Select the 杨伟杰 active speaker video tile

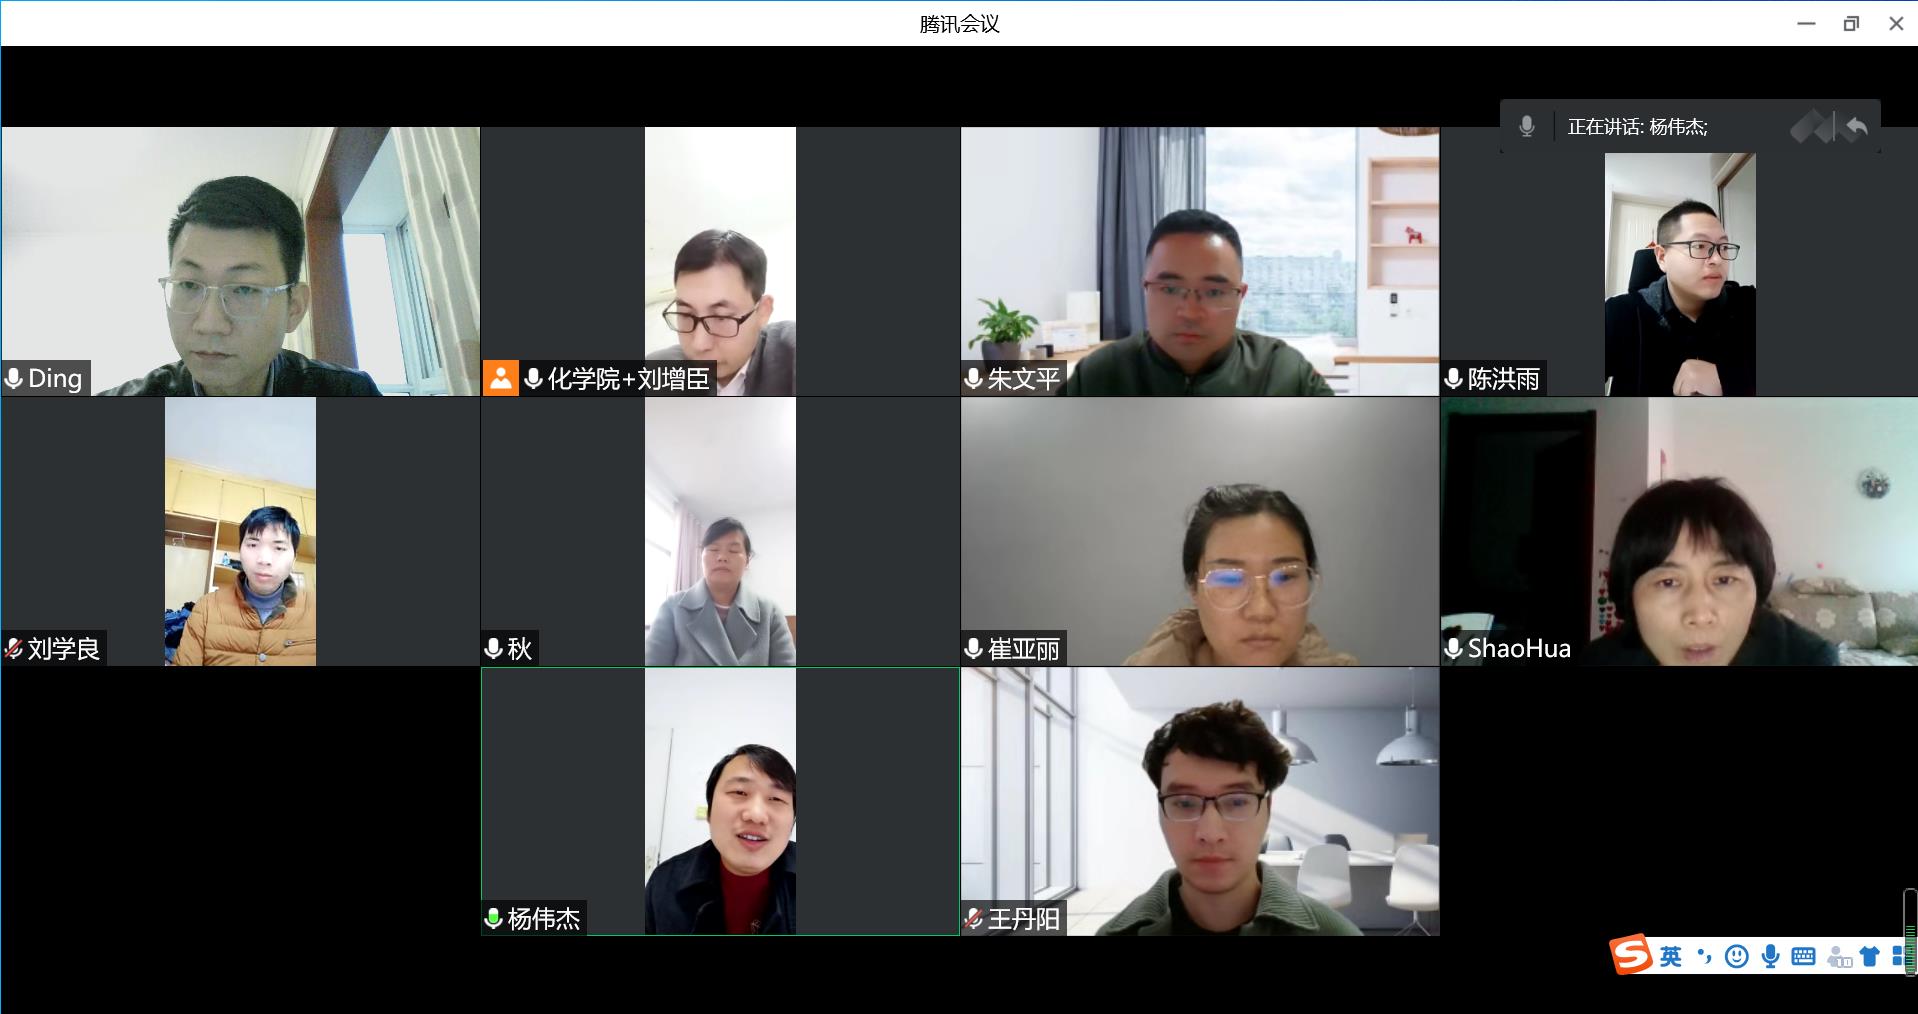[720, 802]
